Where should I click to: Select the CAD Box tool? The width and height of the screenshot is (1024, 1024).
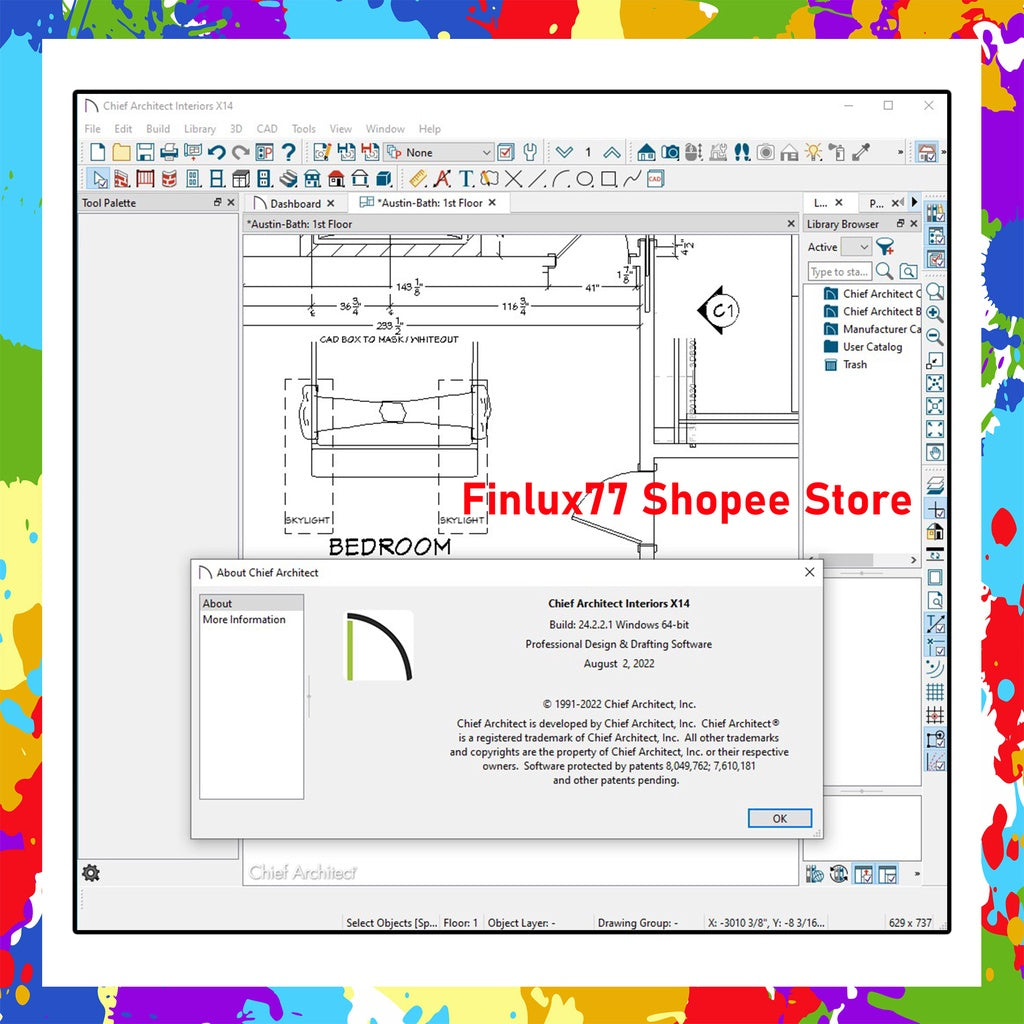tap(609, 180)
